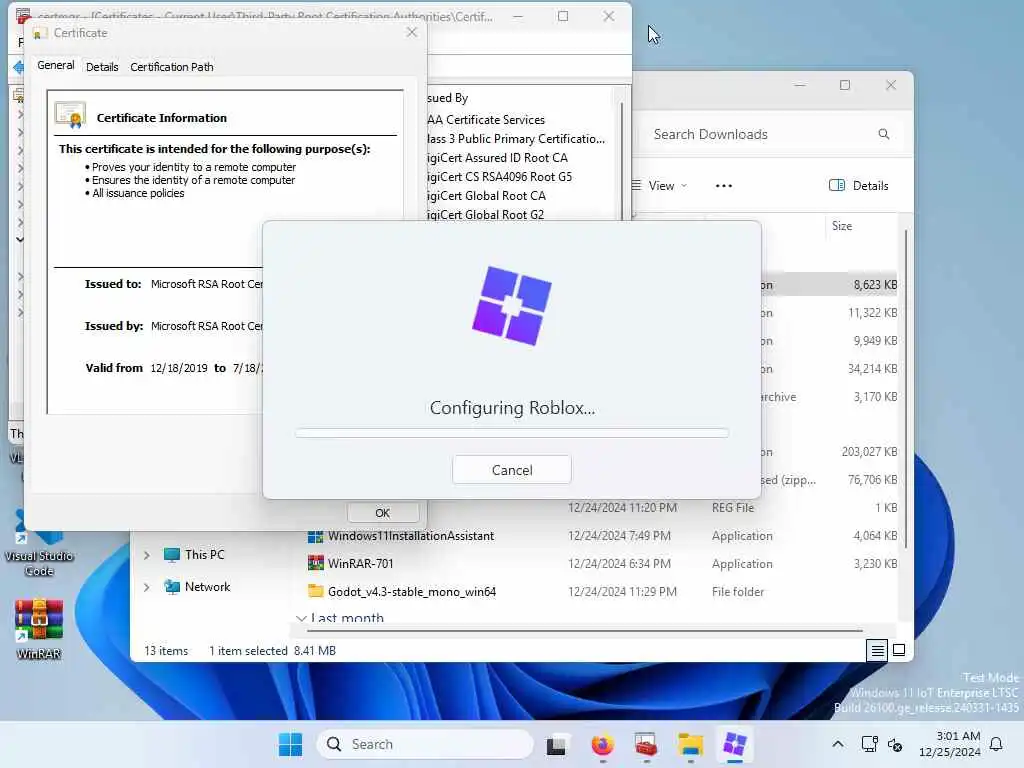This screenshot has height=768, width=1024.
Task: Expand the Network tree node
Action: [147, 587]
